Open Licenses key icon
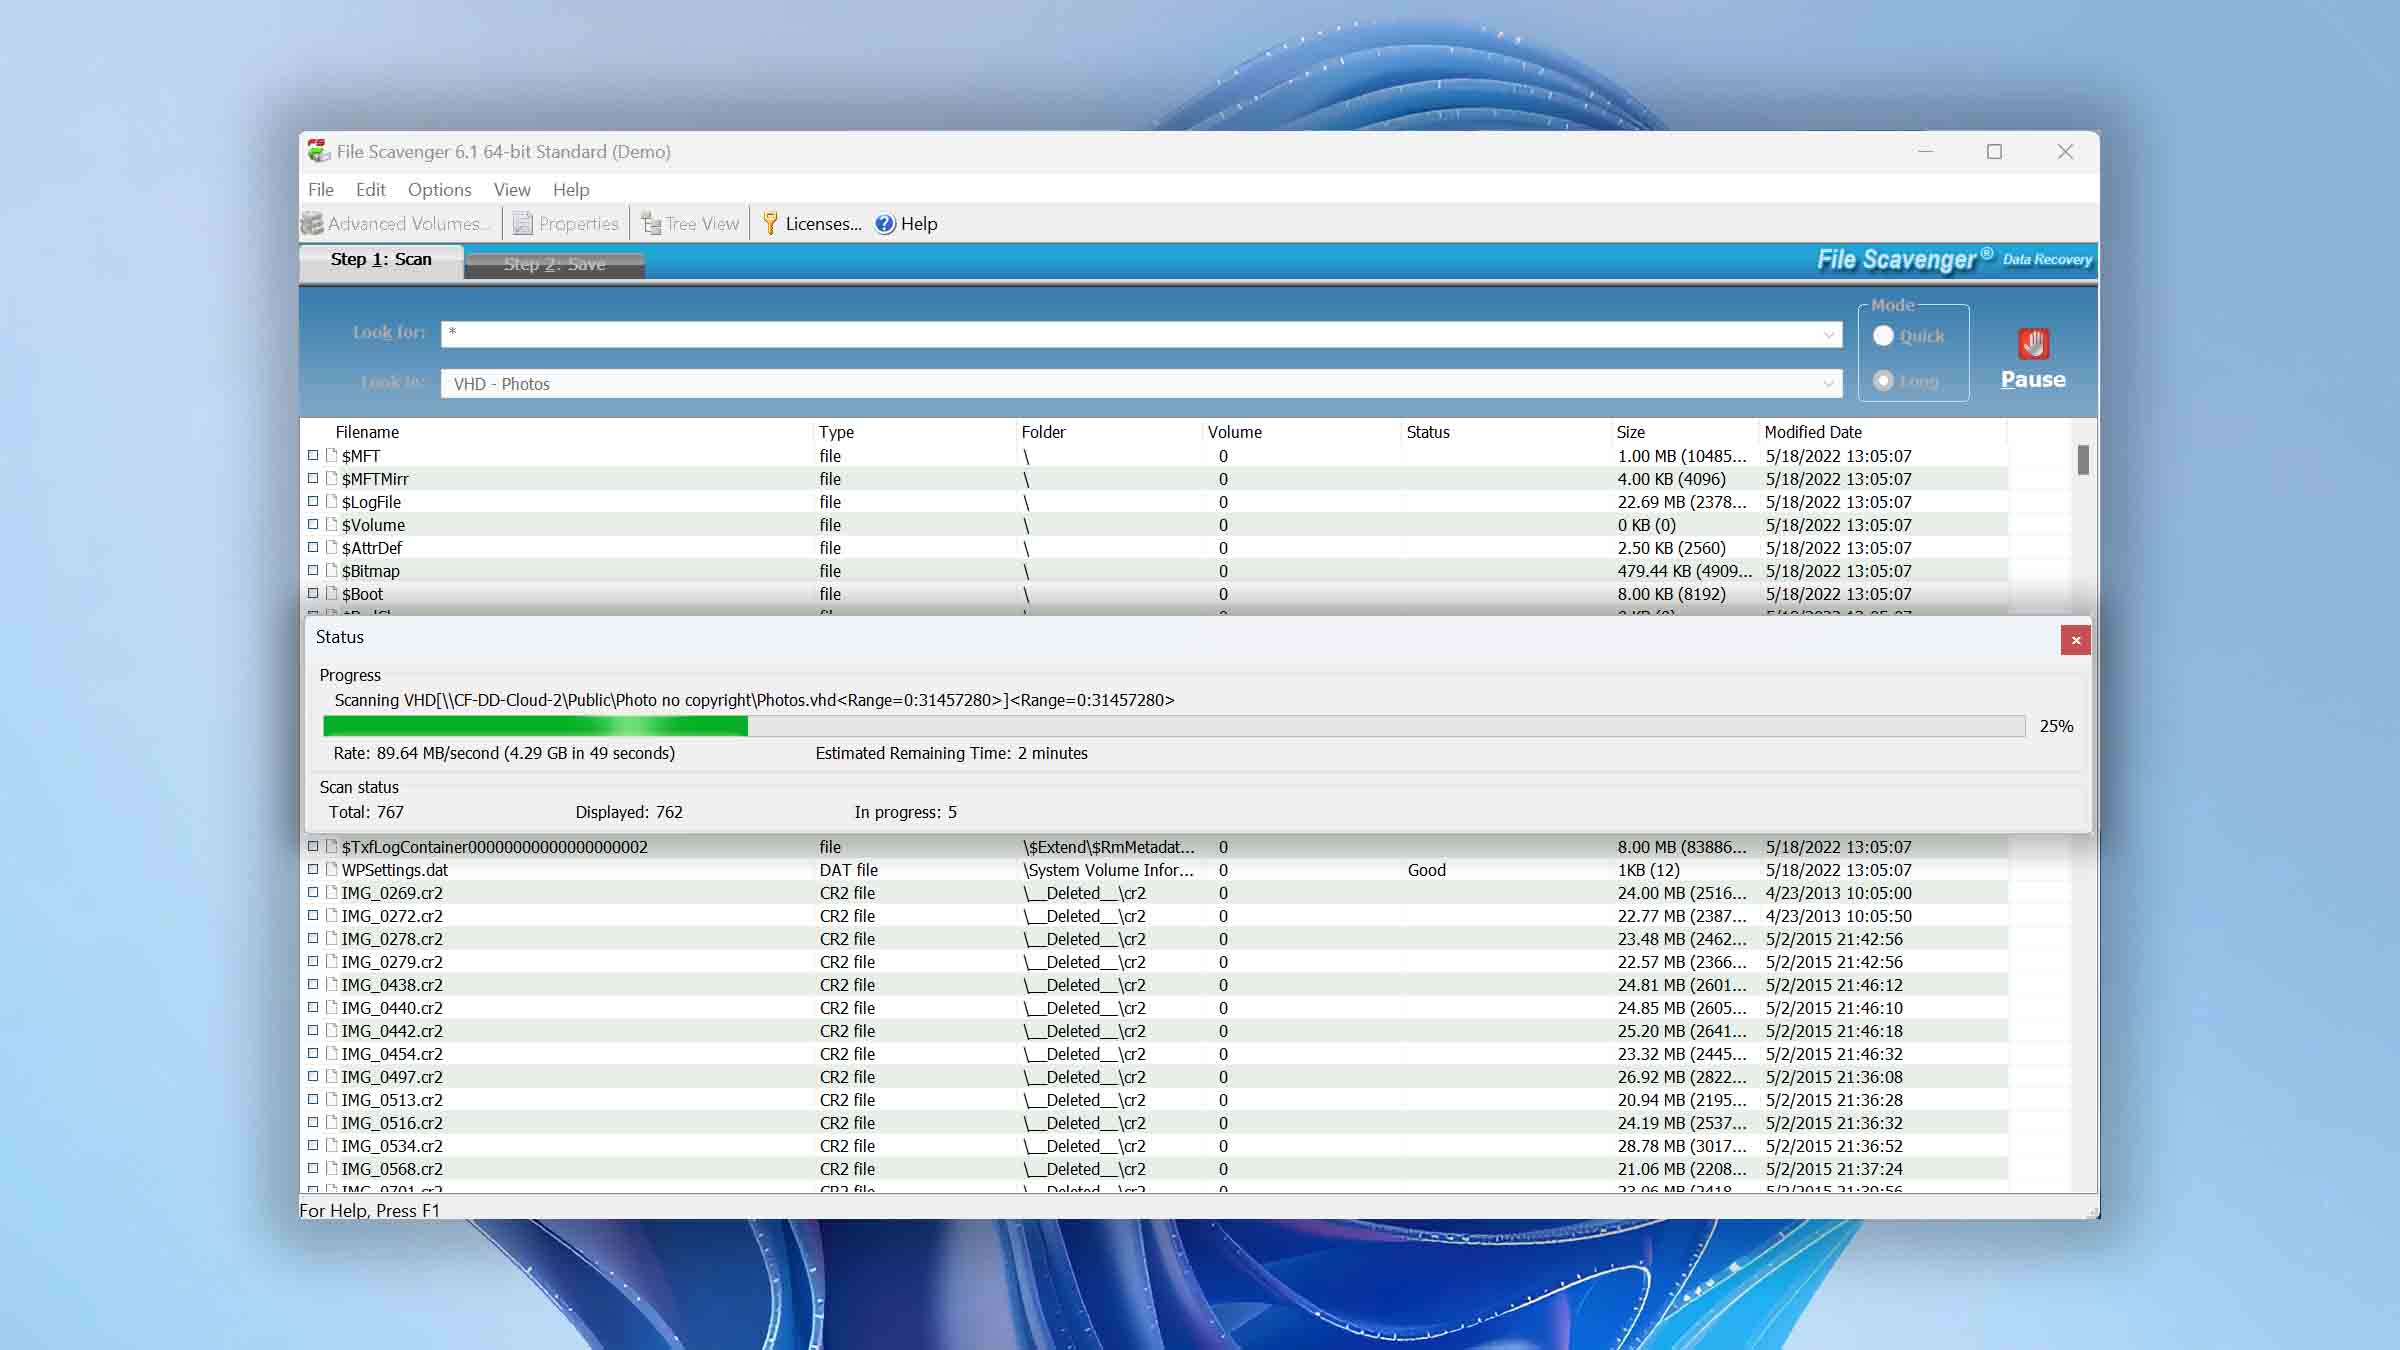2400x1350 pixels. [770, 224]
